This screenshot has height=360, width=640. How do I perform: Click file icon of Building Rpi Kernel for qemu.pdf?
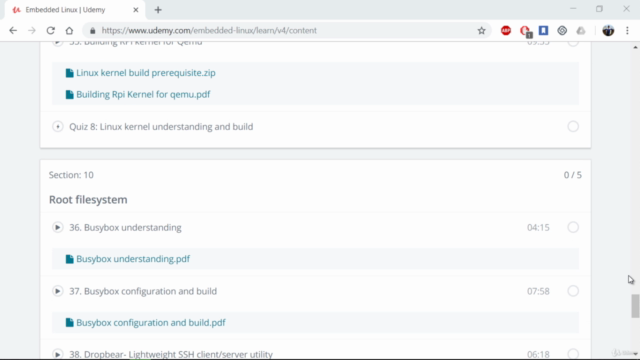coord(69,95)
